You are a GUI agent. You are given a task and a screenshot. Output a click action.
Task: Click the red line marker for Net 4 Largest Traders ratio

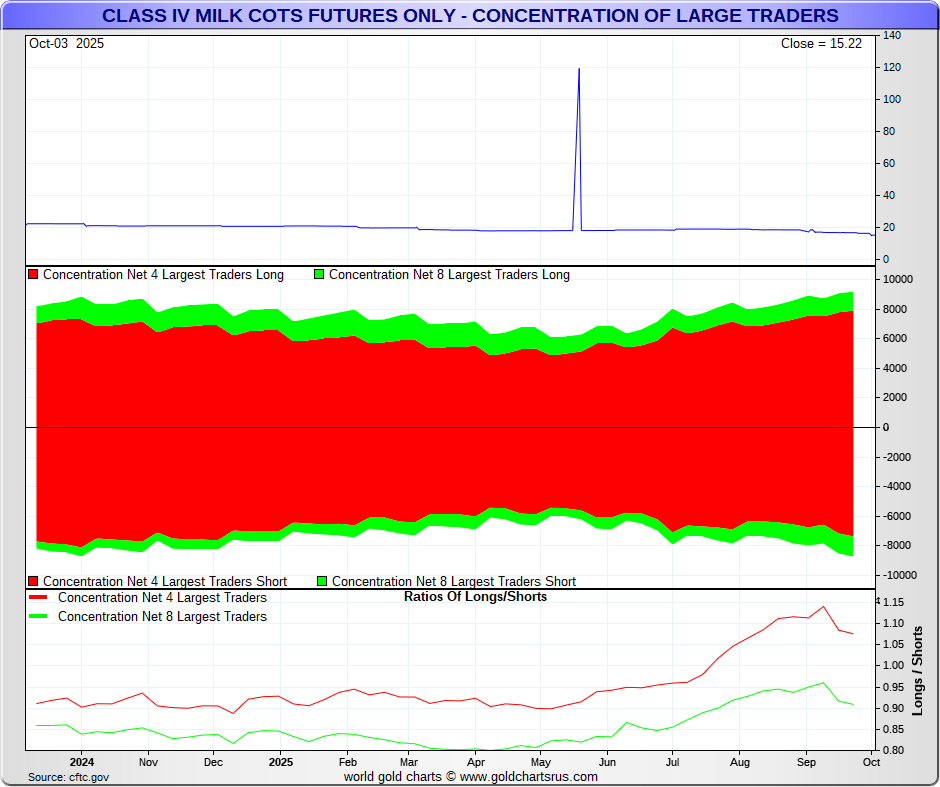[x=40, y=598]
